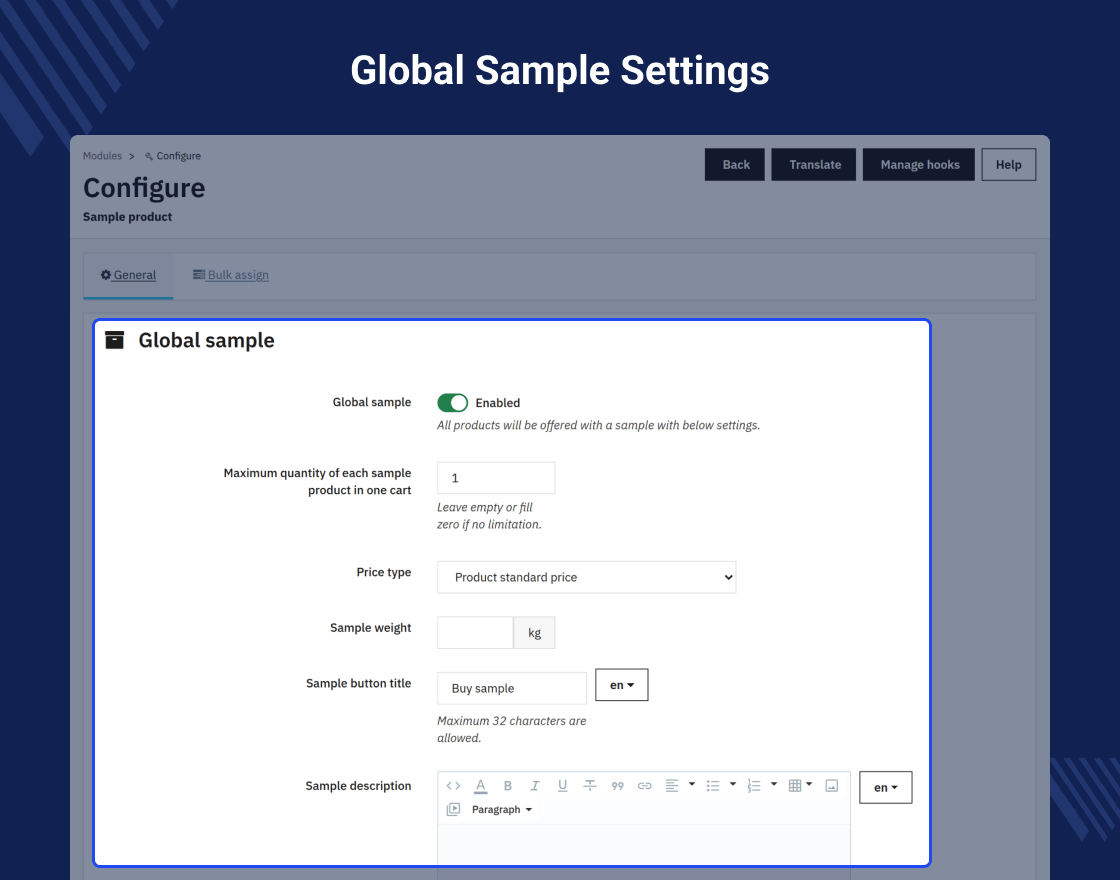The image size is (1120, 880).
Task: Toggle bold formatting in description editor
Action: 508,786
